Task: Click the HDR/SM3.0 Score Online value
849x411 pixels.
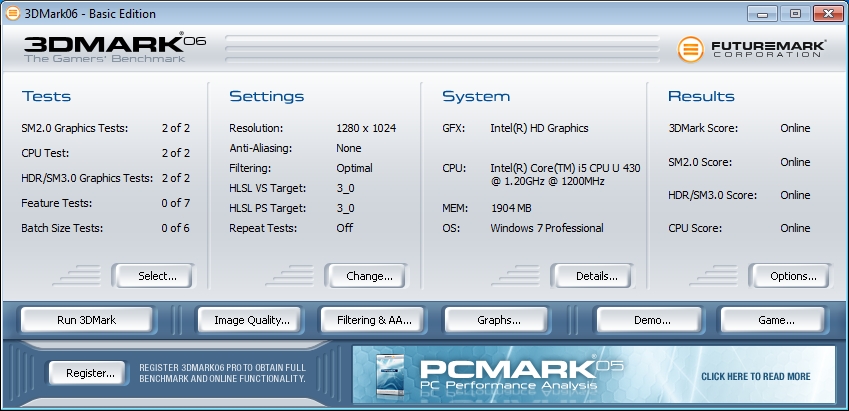Action: [x=795, y=195]
